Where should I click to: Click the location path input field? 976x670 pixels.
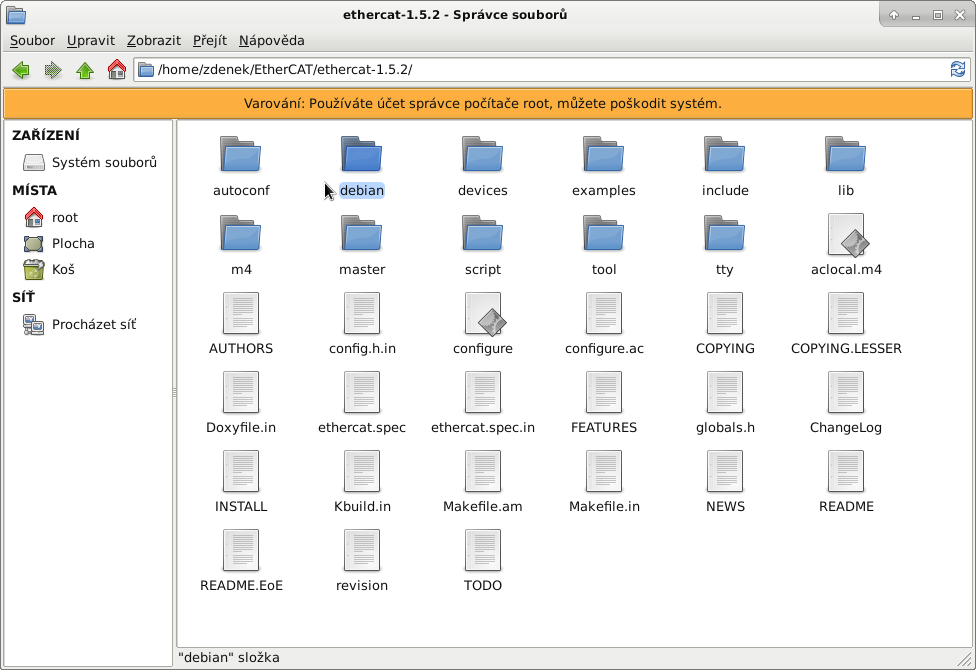[540, 69]
